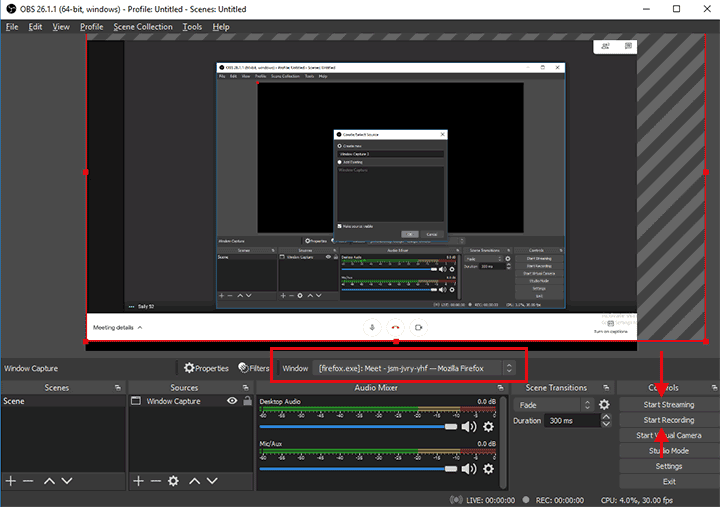Open source properties gear in Sources toolbar
The height and width of the screenshot is (507, 720).
[x=173, y=481]
